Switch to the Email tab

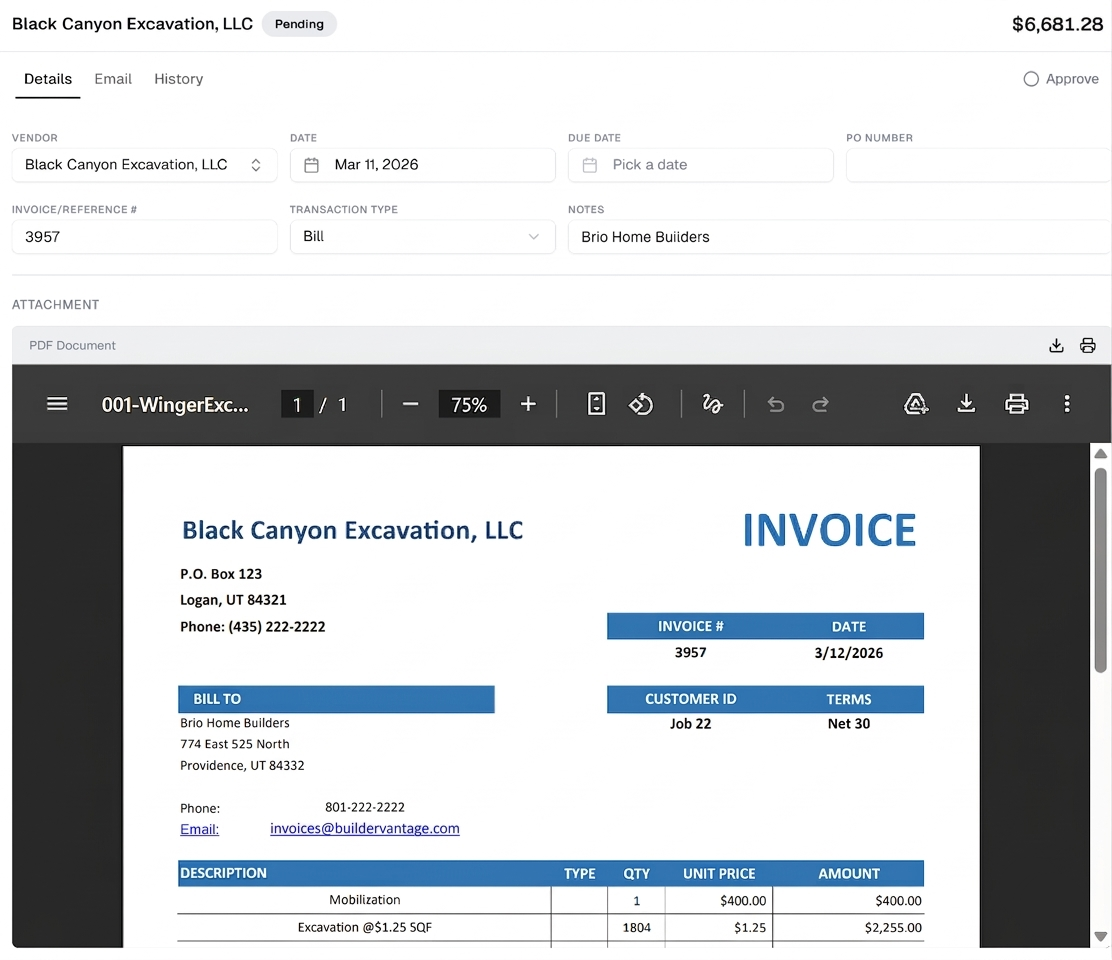tap(112, 78)
